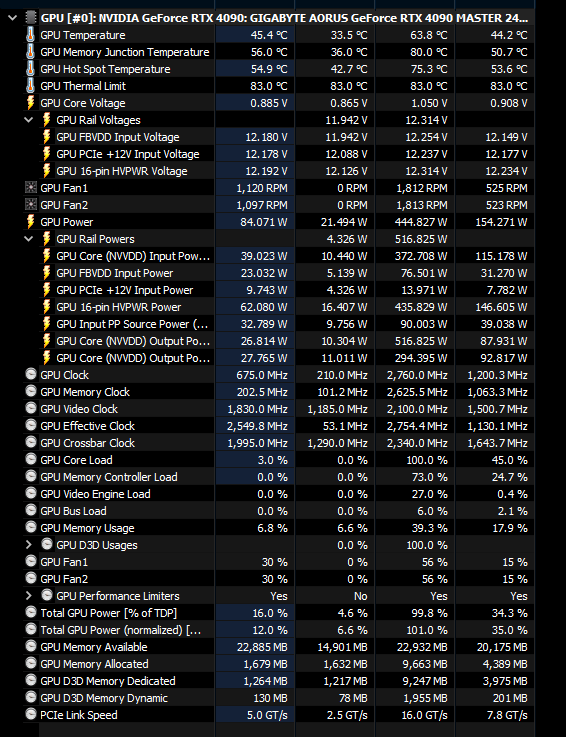566x737 pixels.
Task: Click the 16.0 GT/s maximum PCIe Link Speed value
Action: click(425, 715)
